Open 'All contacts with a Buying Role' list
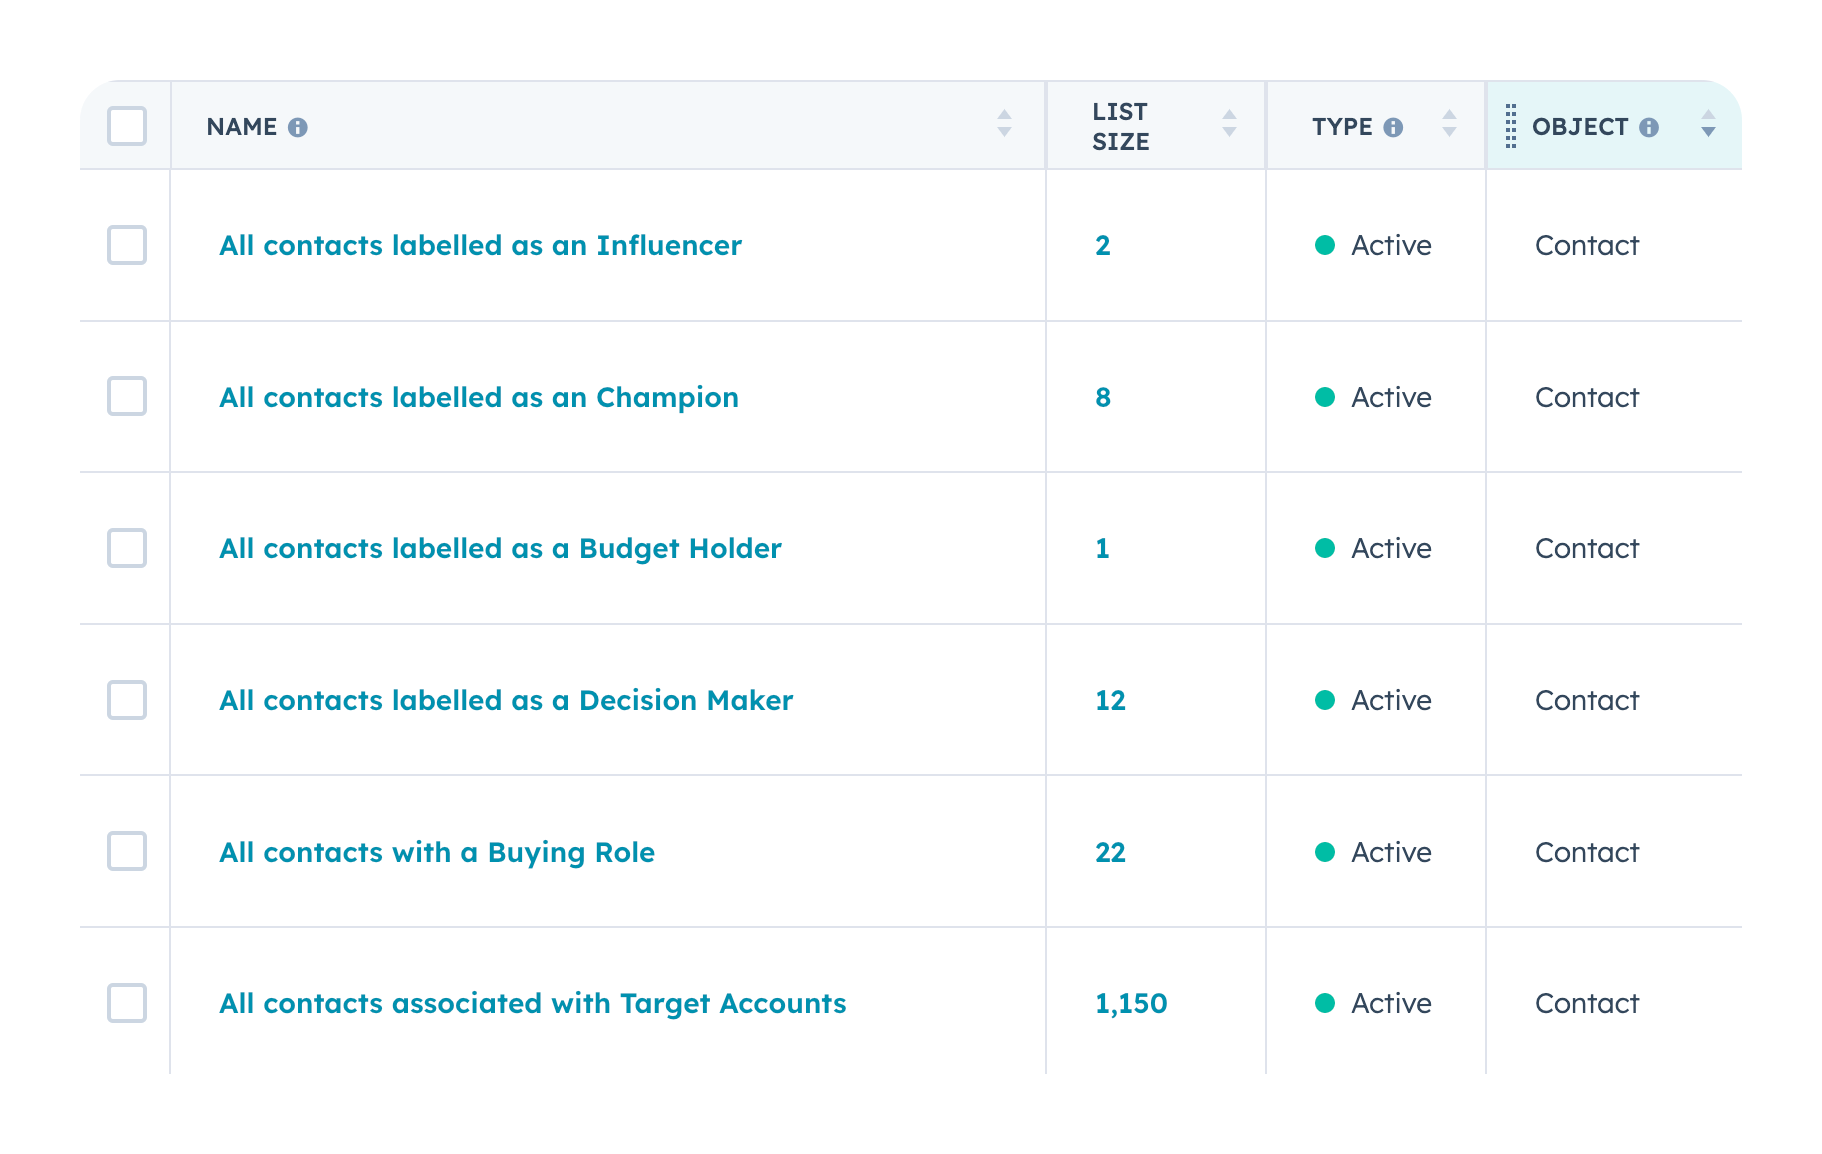The image size is (1822, 1154). (x=437, y=852)
